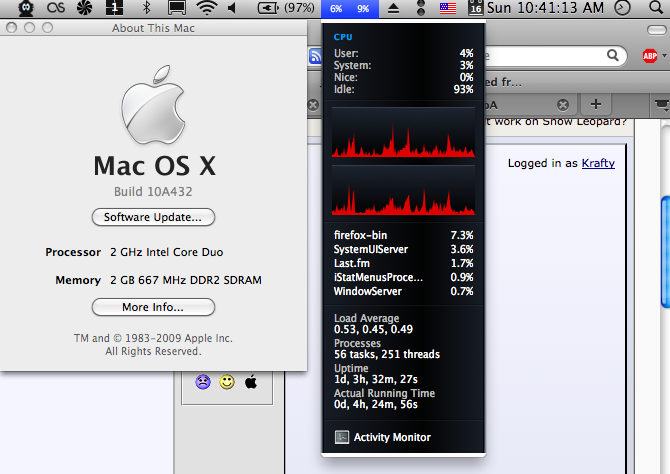This screenshot has width=670, height=474.
Task: Close the Firefox tab left of the iStat panel
Action: pyautogui.click(x=314, y=105)
